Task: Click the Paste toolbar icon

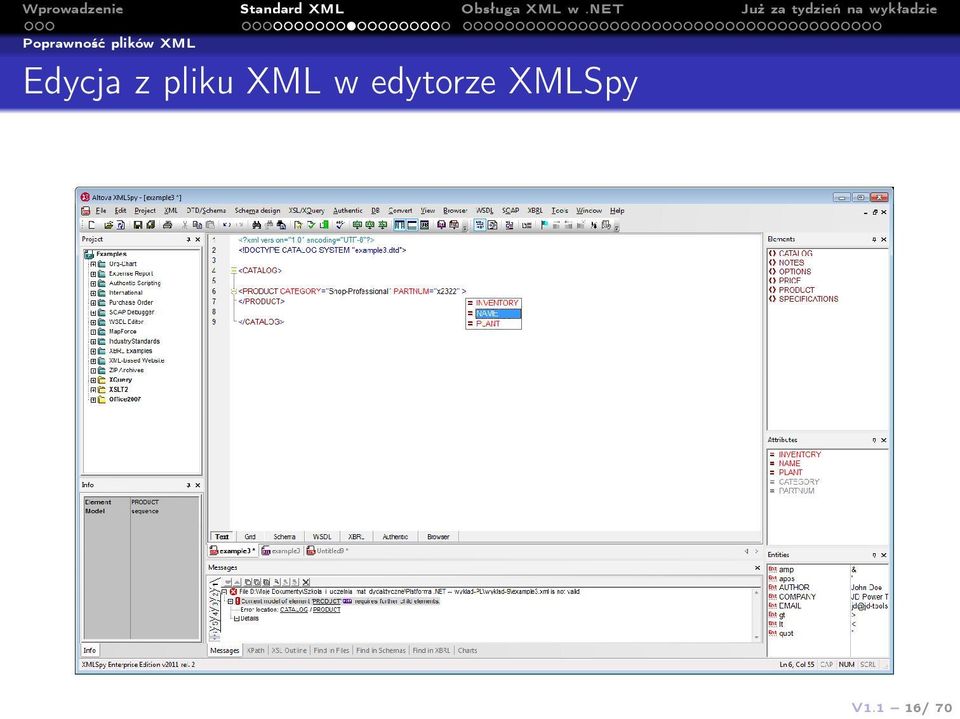Action: click(x=210, y=225)
